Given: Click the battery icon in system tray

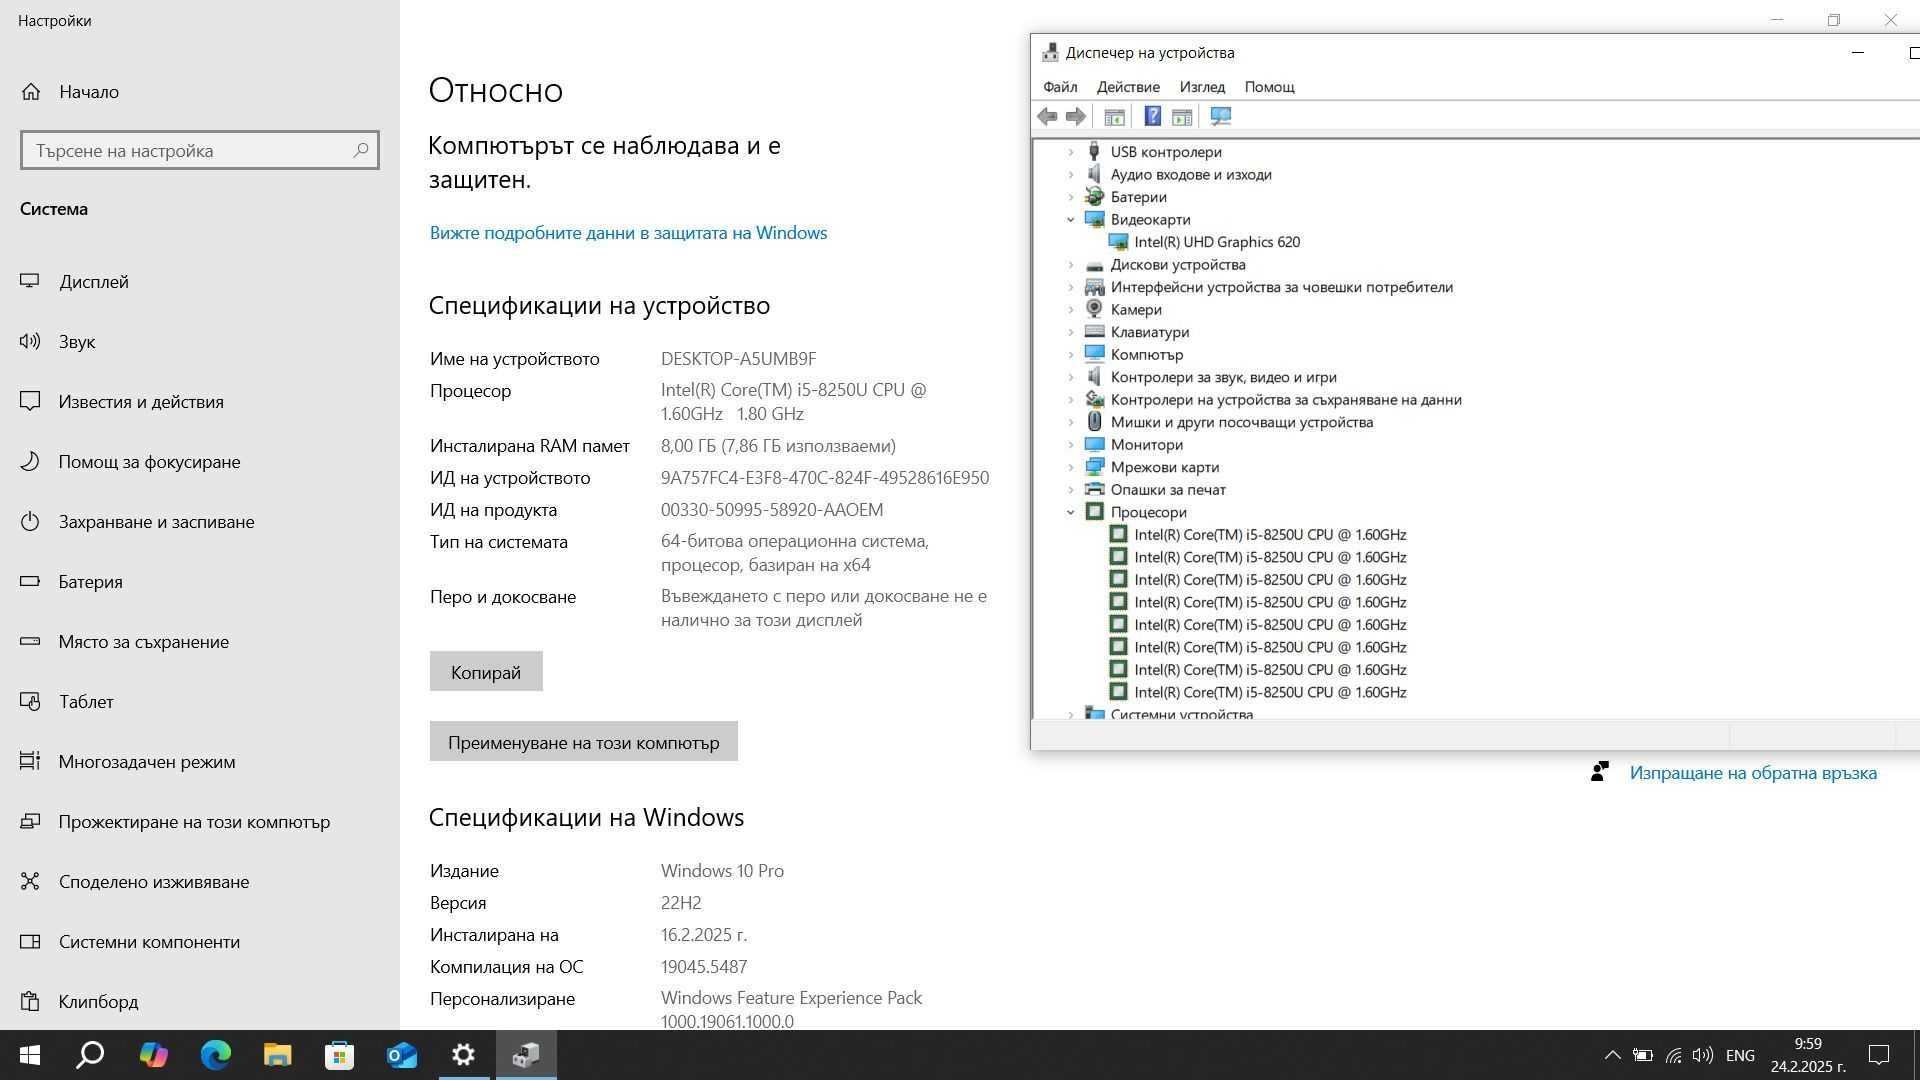Looking at the screenshot, I should pos(1642,1055).
